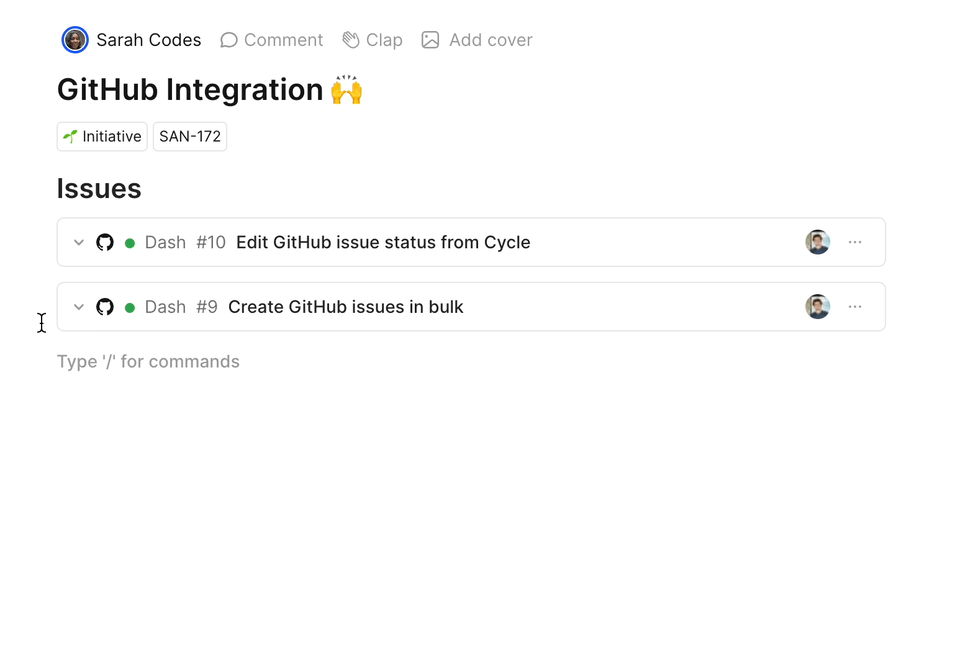
Task: Click assignee avatar on issue #9
Action: 818,307
